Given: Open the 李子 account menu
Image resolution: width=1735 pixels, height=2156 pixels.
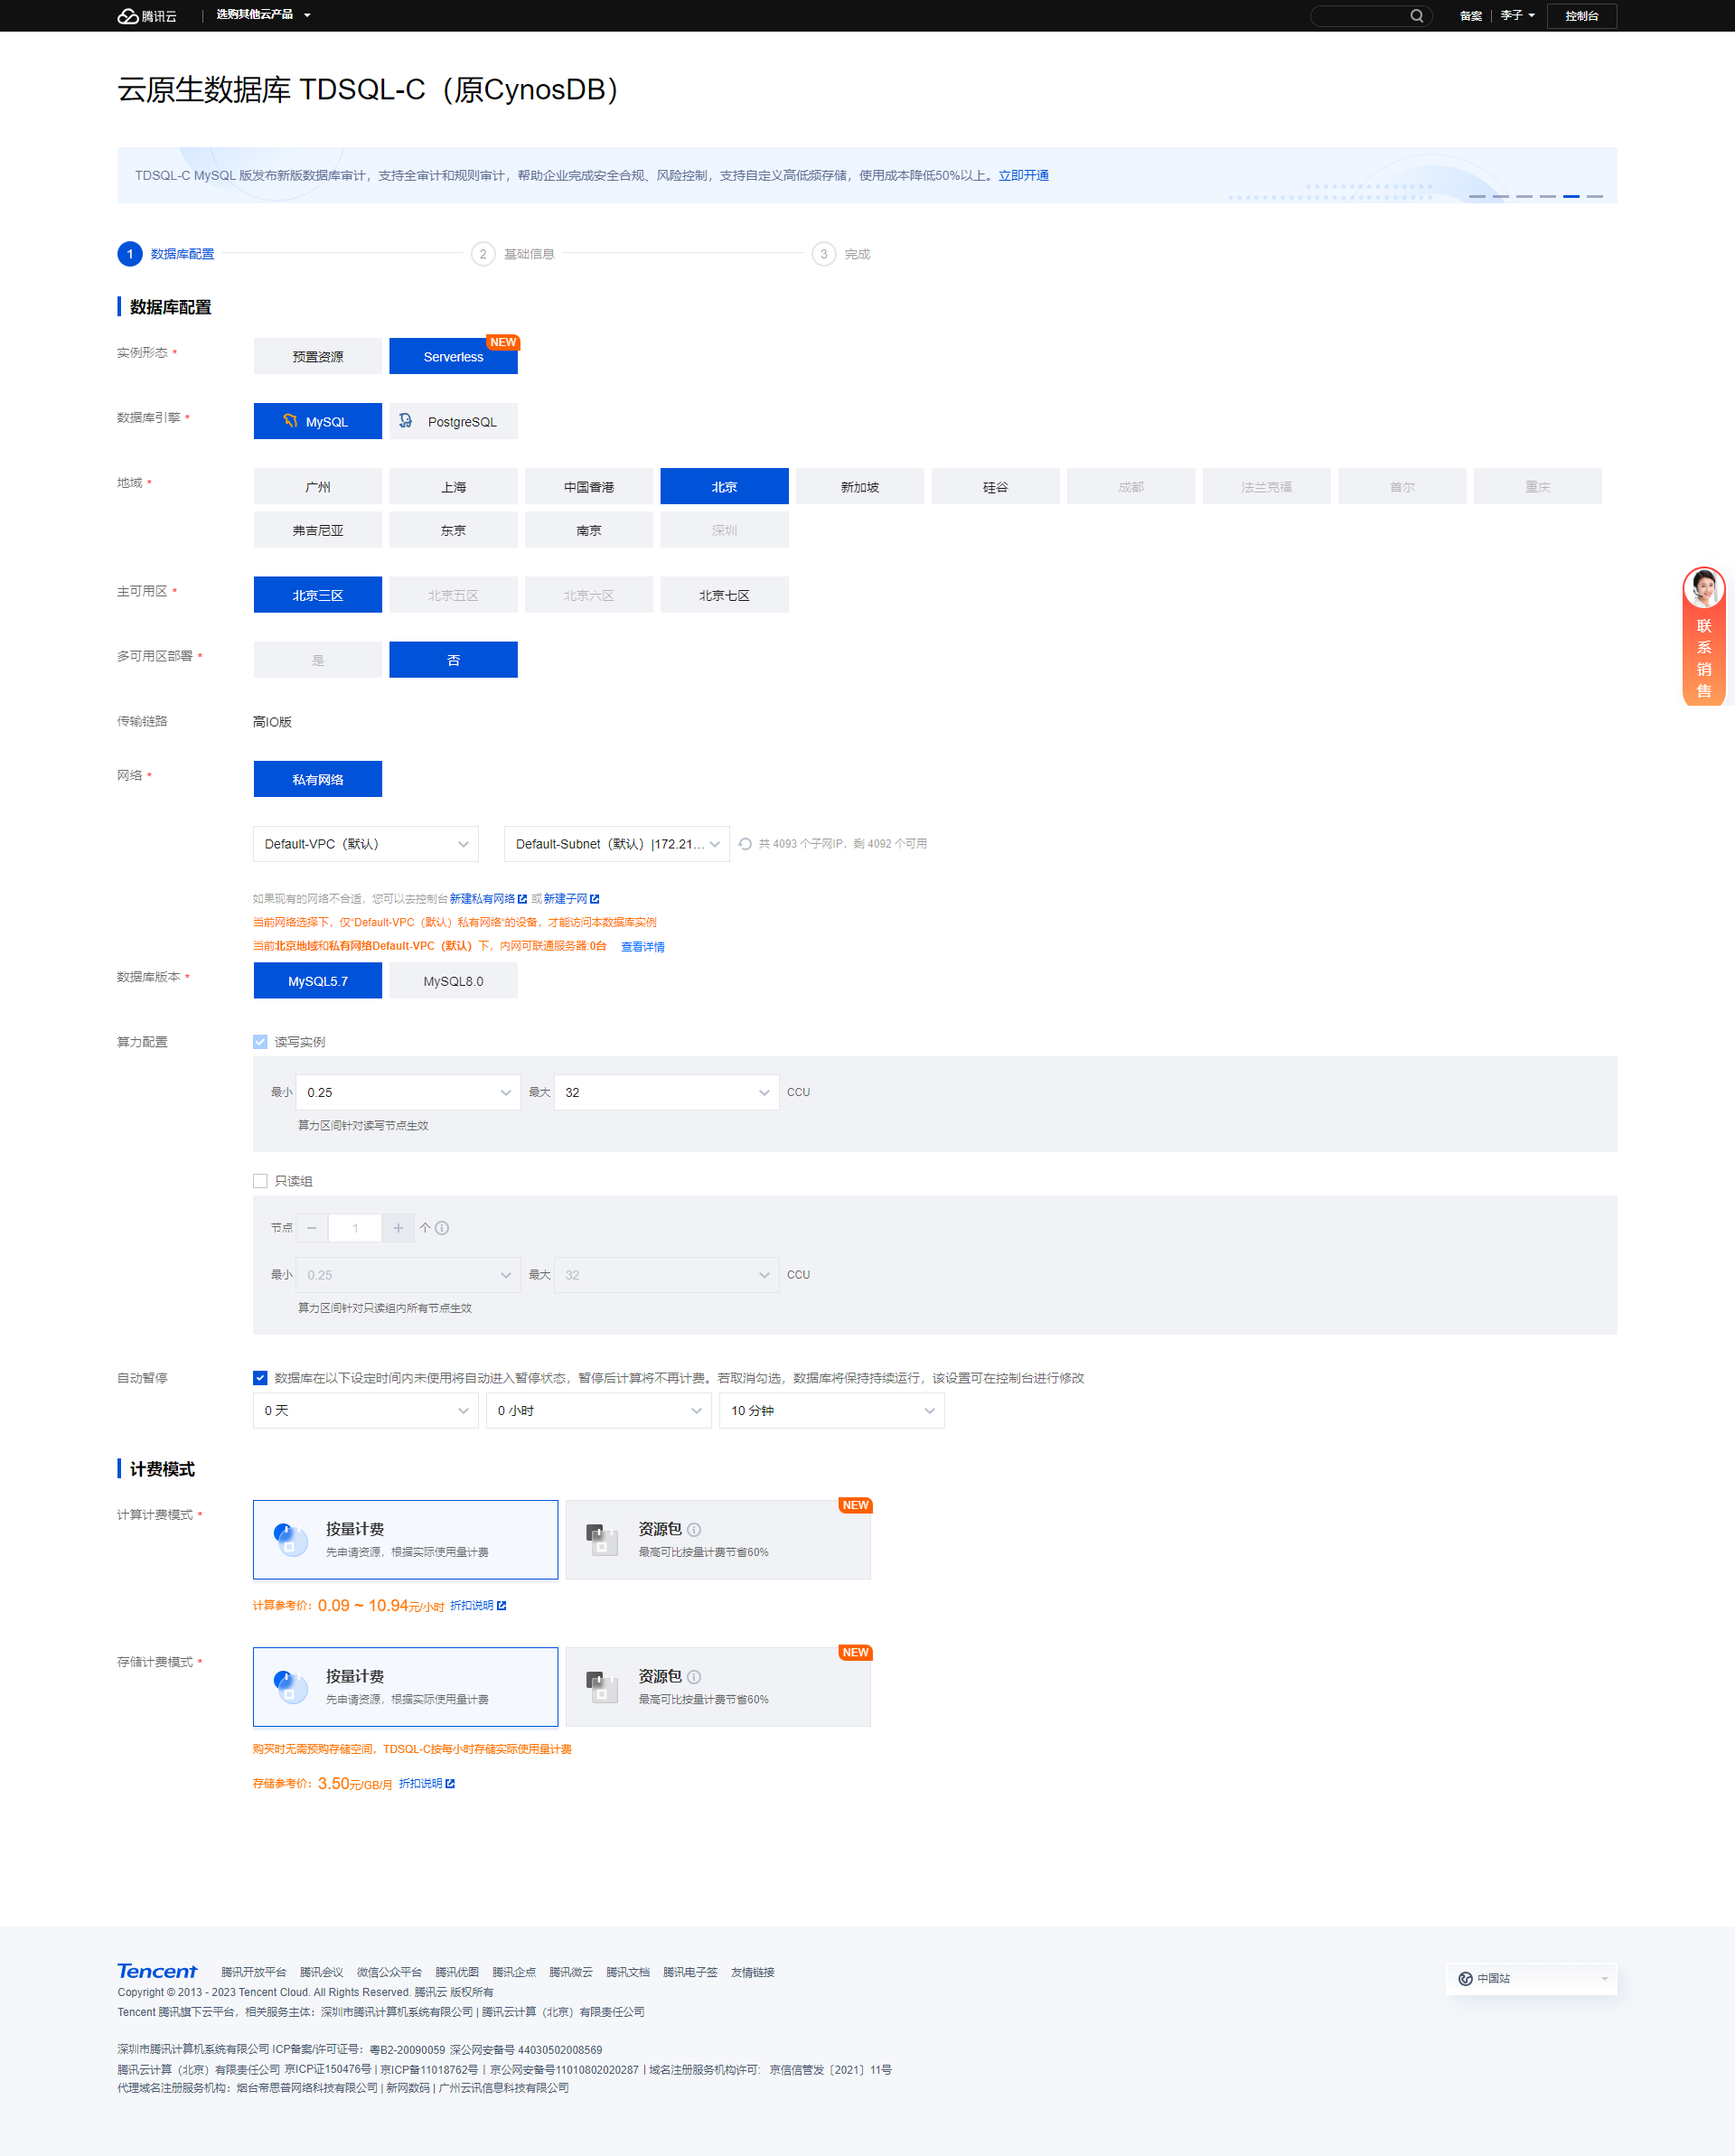Looking at the screenshot, I should (1515, 15).
